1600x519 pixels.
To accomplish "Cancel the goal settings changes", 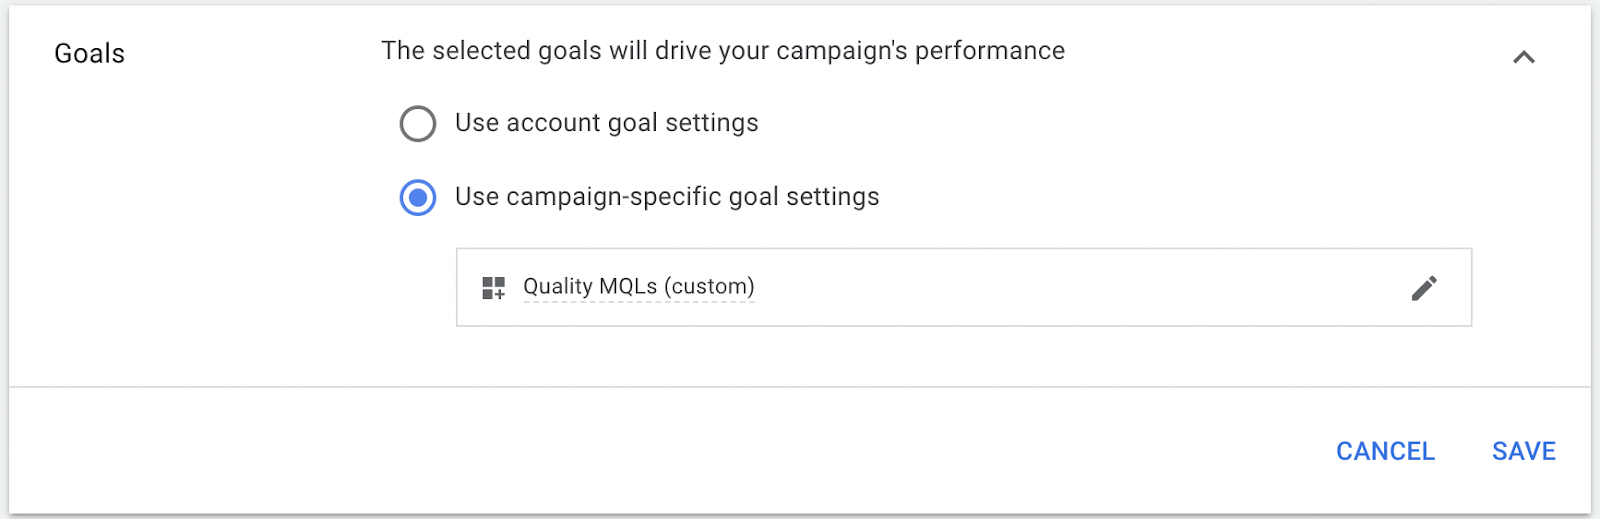I will click(x=1385, y=452).
